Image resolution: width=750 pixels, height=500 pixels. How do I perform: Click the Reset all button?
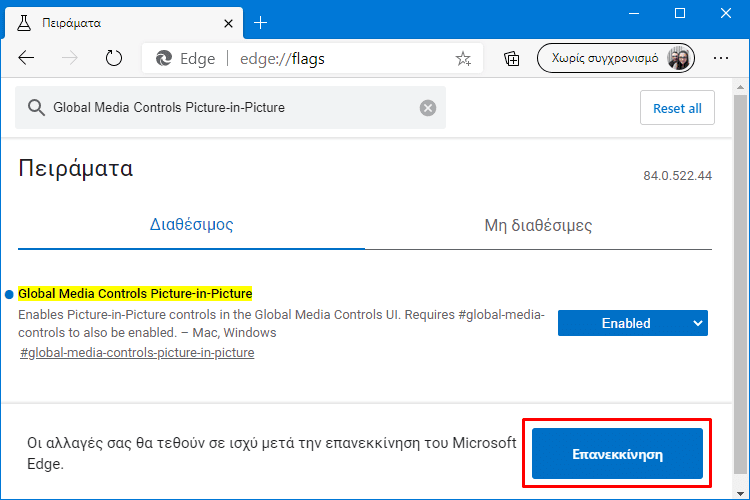[x=677, y=108]
